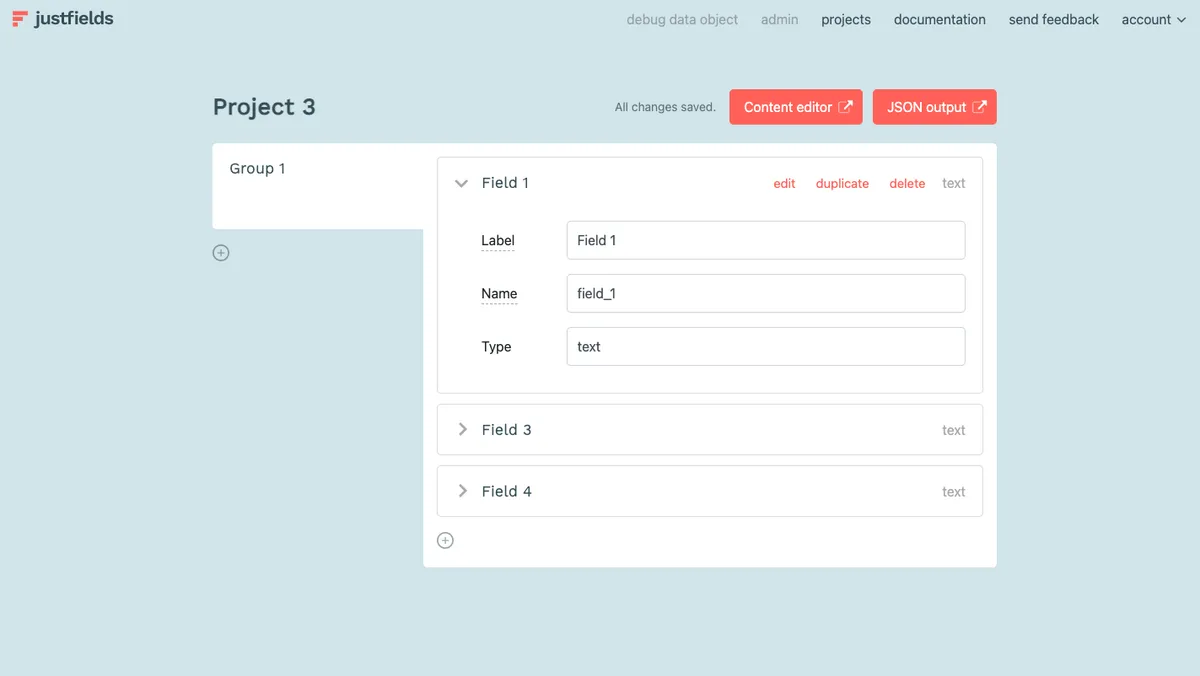Image resolution: width=1200 pixels, height=676 pixels.
Task: Click the Field 3 row title
Action: [506, 429]
